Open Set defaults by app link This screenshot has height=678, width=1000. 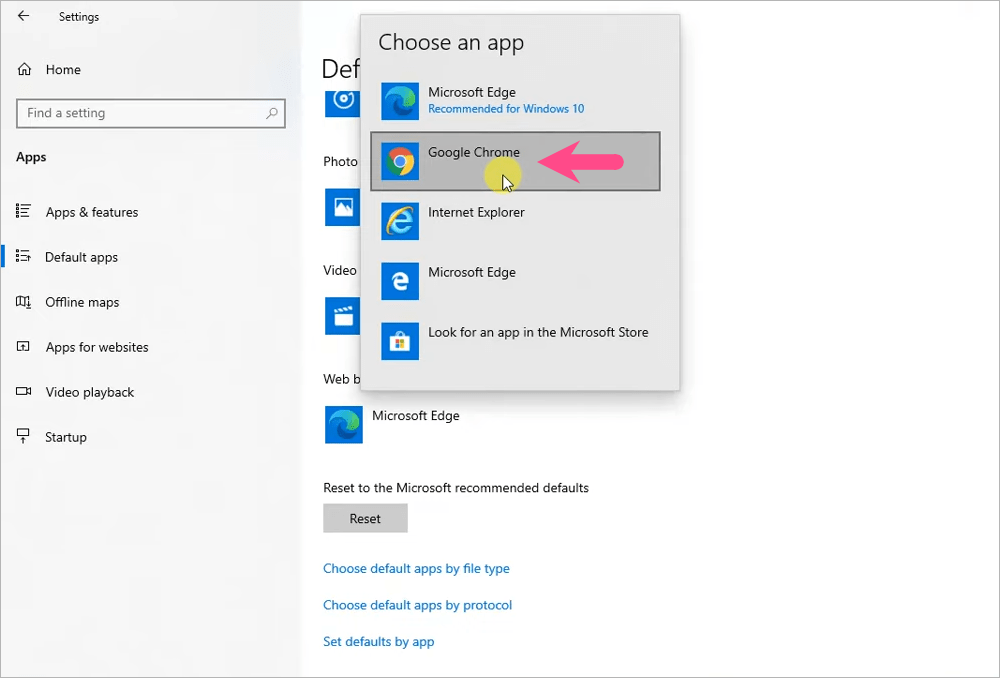click(x=378, y=642)
